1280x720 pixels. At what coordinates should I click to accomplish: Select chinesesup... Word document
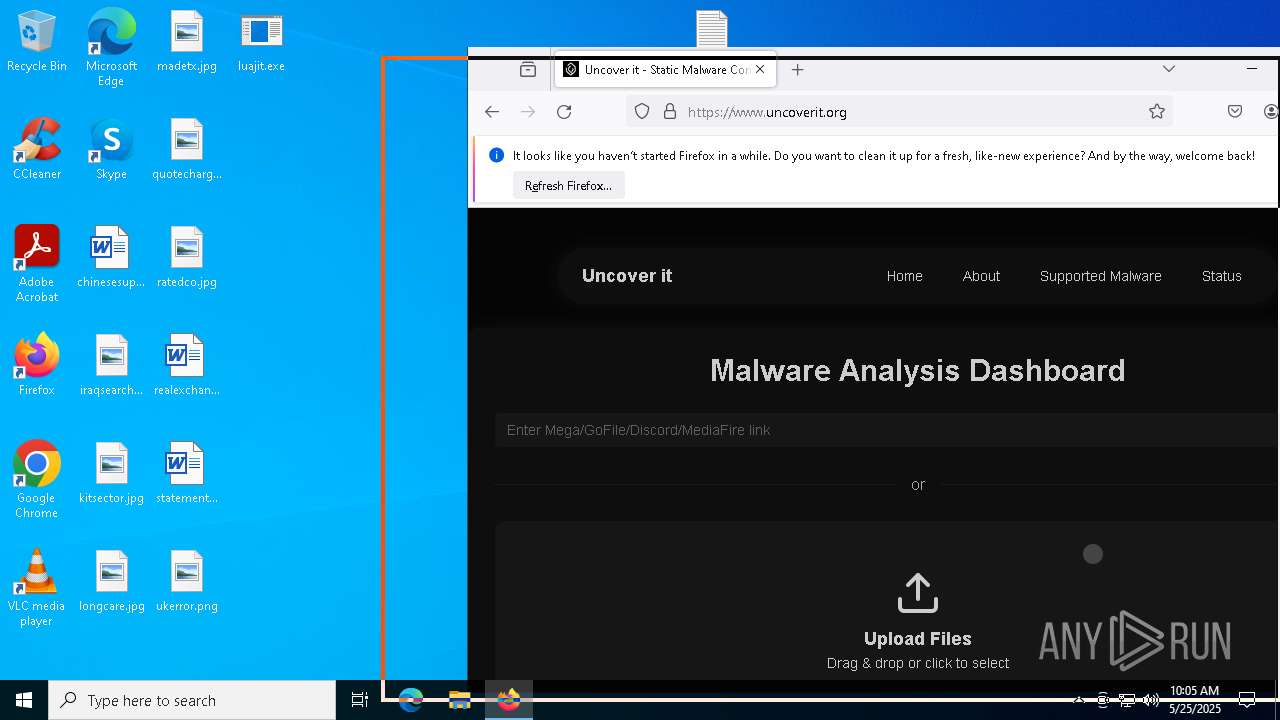(111, 258)
